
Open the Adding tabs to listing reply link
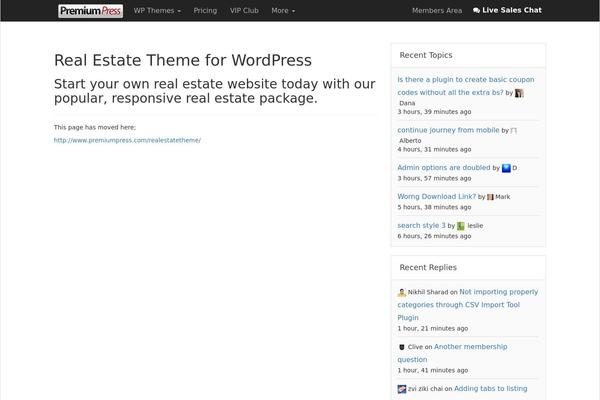tap(491, 389)
